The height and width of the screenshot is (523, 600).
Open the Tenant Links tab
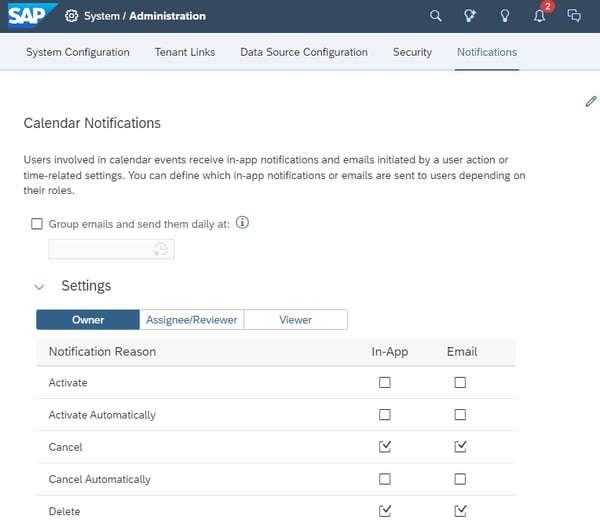[x=185, y=52]
